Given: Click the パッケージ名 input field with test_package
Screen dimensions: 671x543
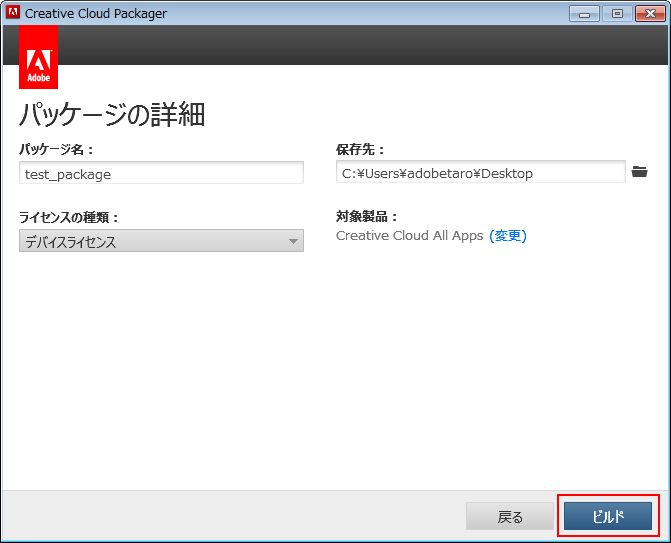Looking at the screenshot, I should 161,173.
